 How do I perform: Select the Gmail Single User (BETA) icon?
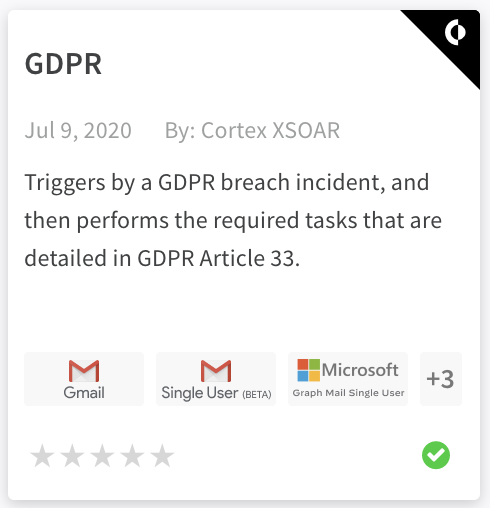[216, 379]
